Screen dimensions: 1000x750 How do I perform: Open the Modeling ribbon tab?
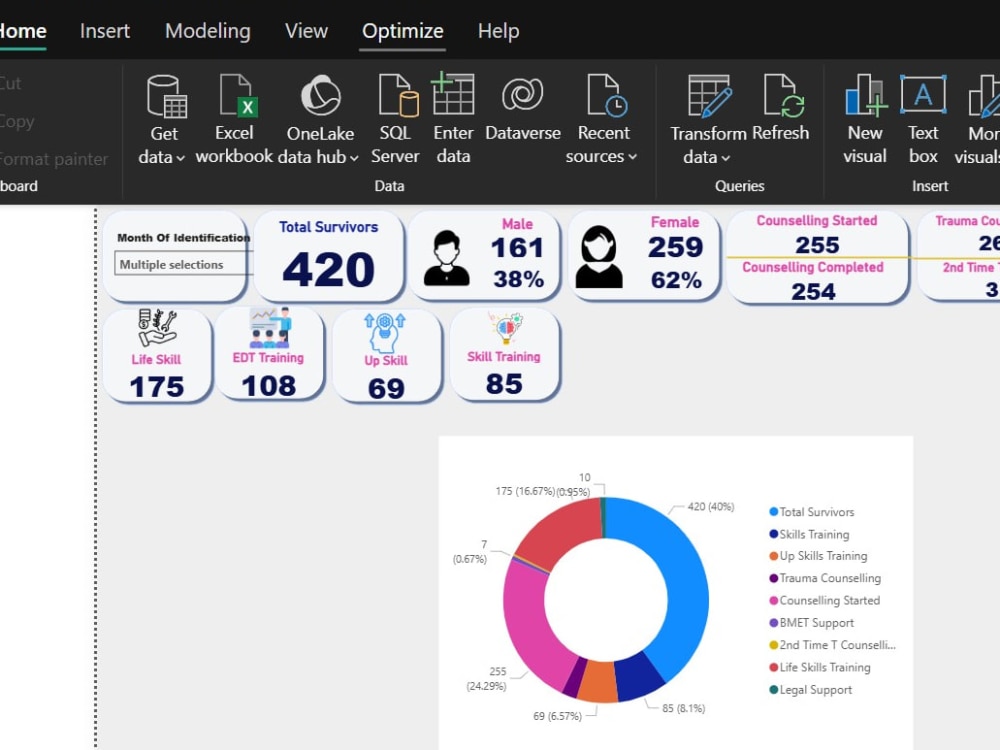pos(208,31)
